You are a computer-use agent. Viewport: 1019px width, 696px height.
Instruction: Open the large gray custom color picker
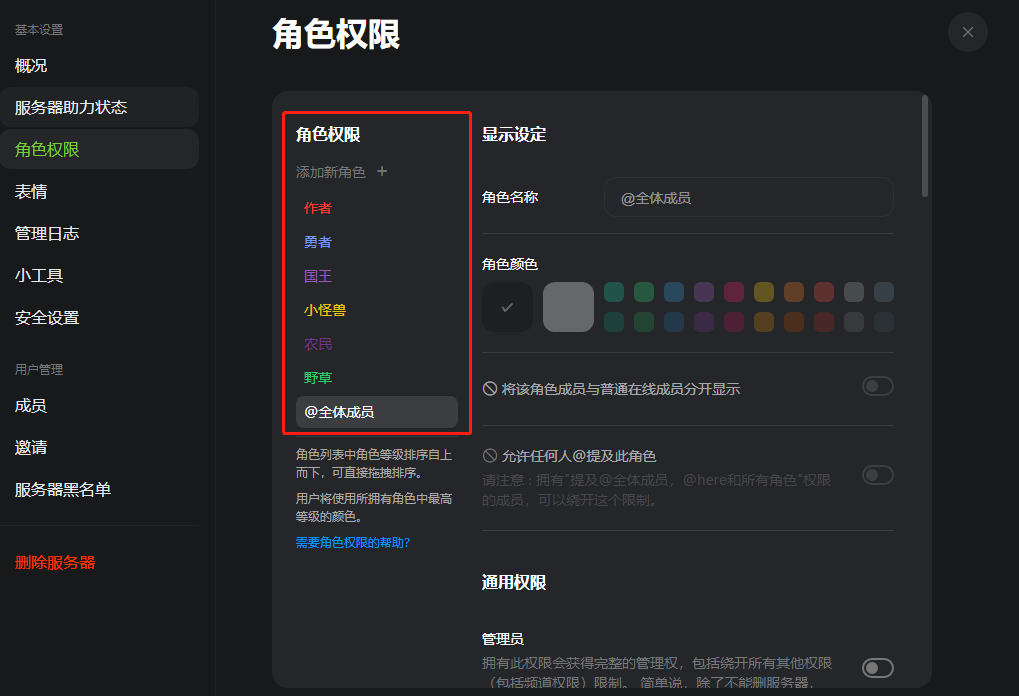pos(568,307)
